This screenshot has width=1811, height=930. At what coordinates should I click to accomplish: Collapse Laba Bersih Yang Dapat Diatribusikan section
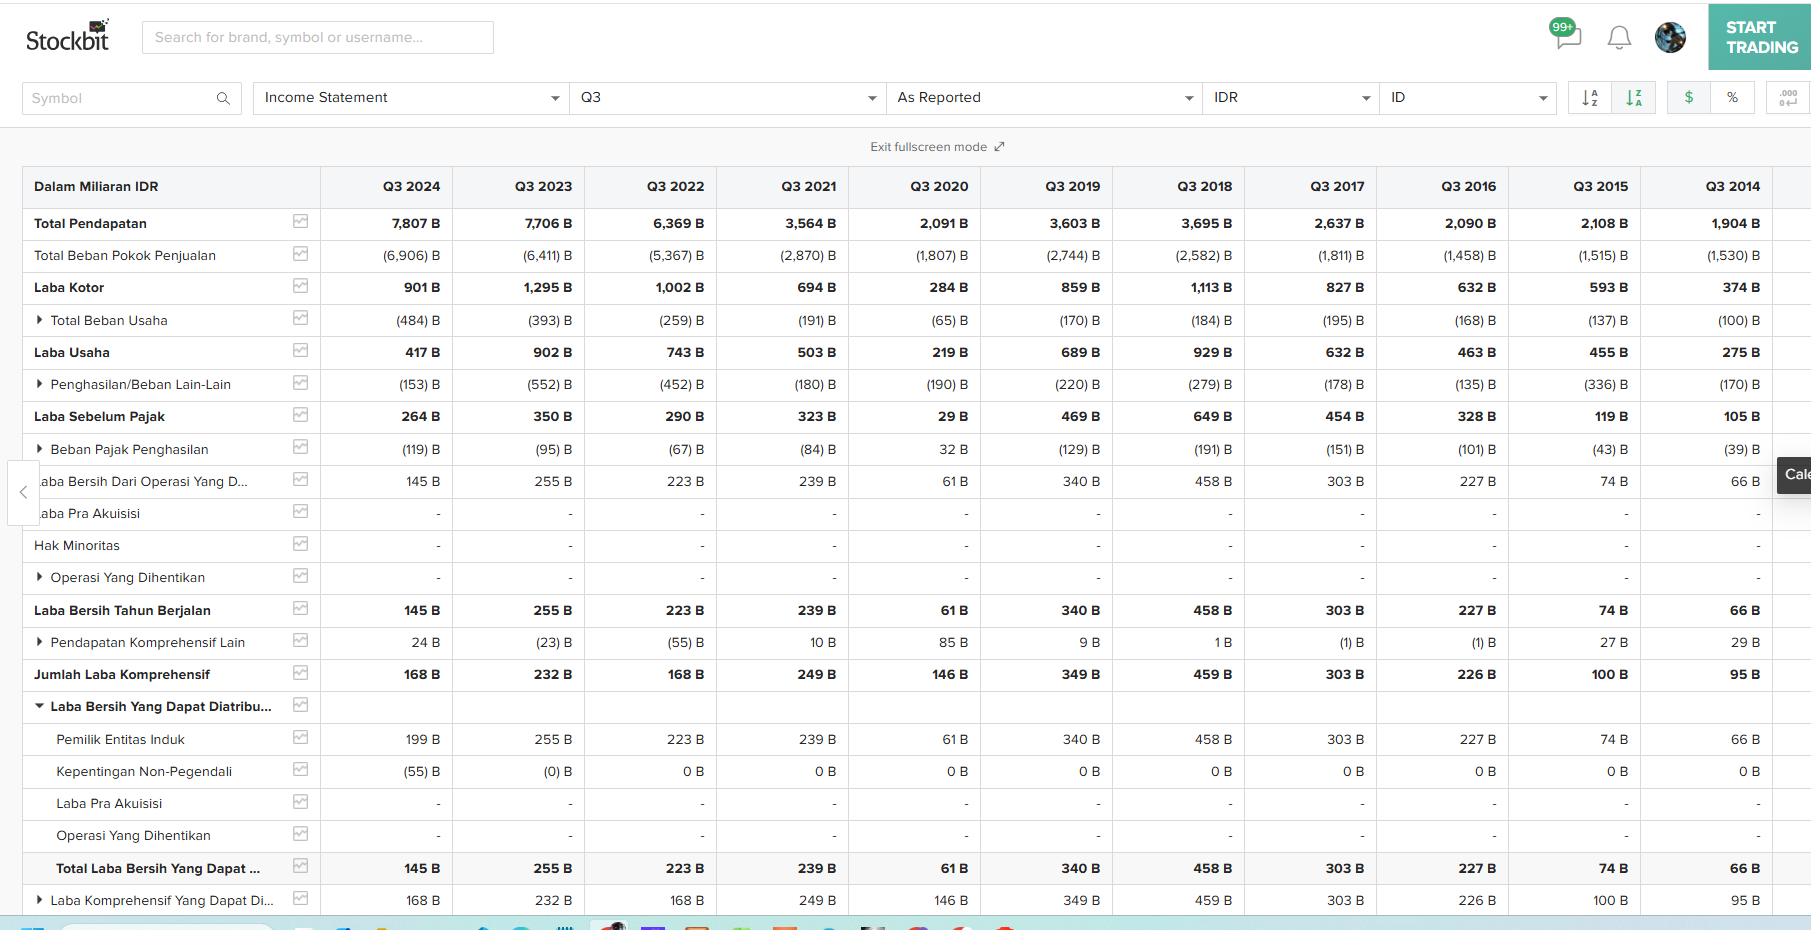pos(39,706)
